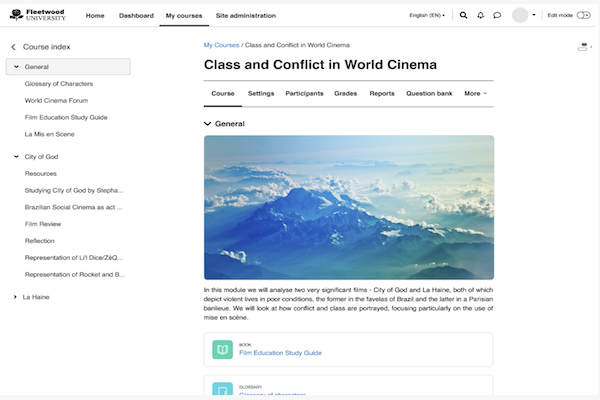Click the La Haine section label

pos(36,297)
